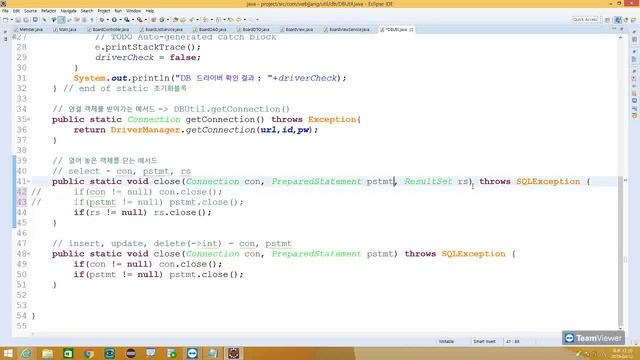Click the New file toolbar icon
The image size is (640, 360).
[5, 20]
